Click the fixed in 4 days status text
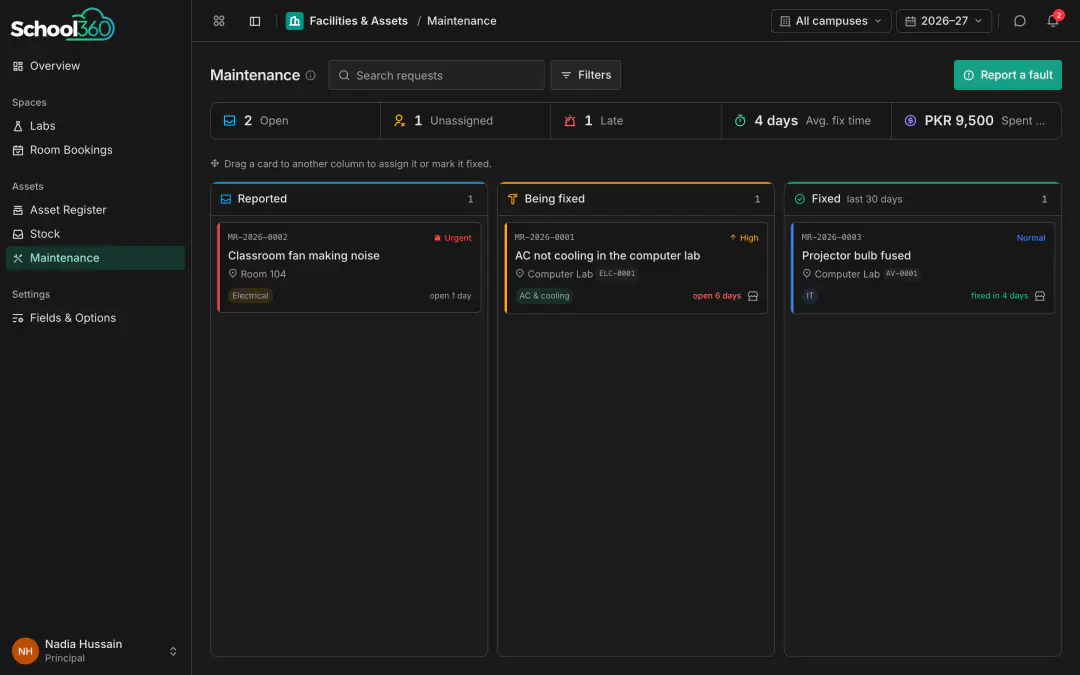Screen dimensions: 1080x675 (999, 296)
